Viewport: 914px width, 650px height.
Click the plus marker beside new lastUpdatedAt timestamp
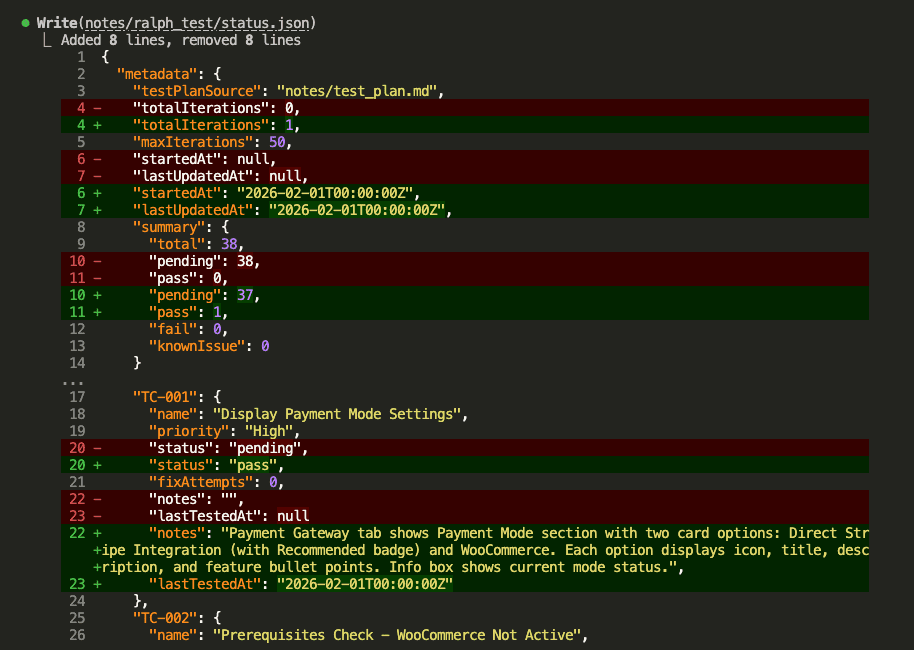(x=97, y=209)
